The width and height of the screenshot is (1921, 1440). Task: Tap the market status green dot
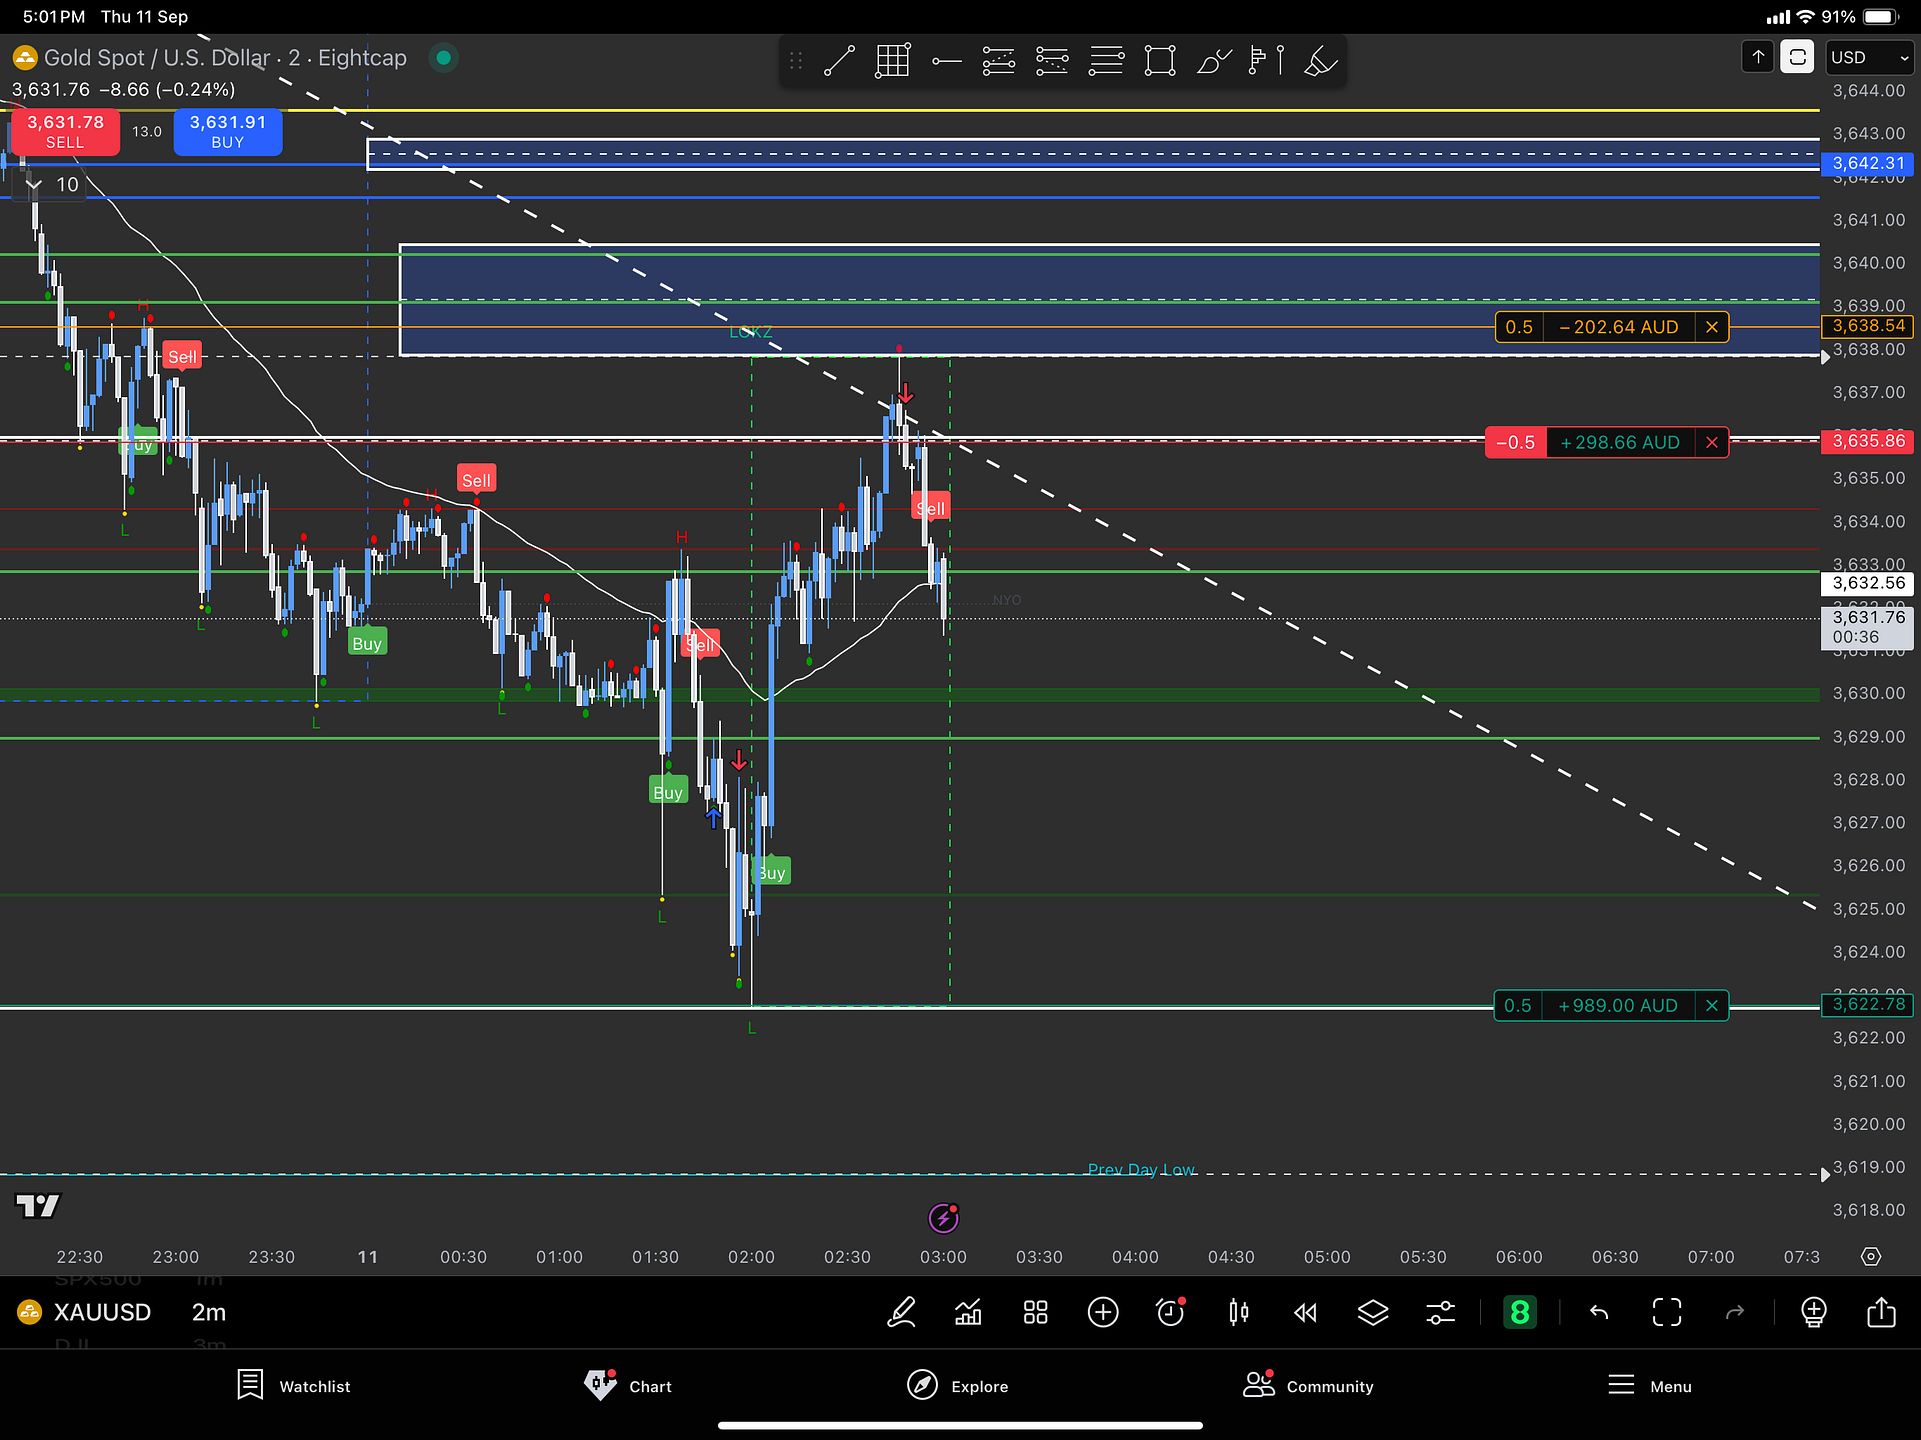[x=444, y=58]
